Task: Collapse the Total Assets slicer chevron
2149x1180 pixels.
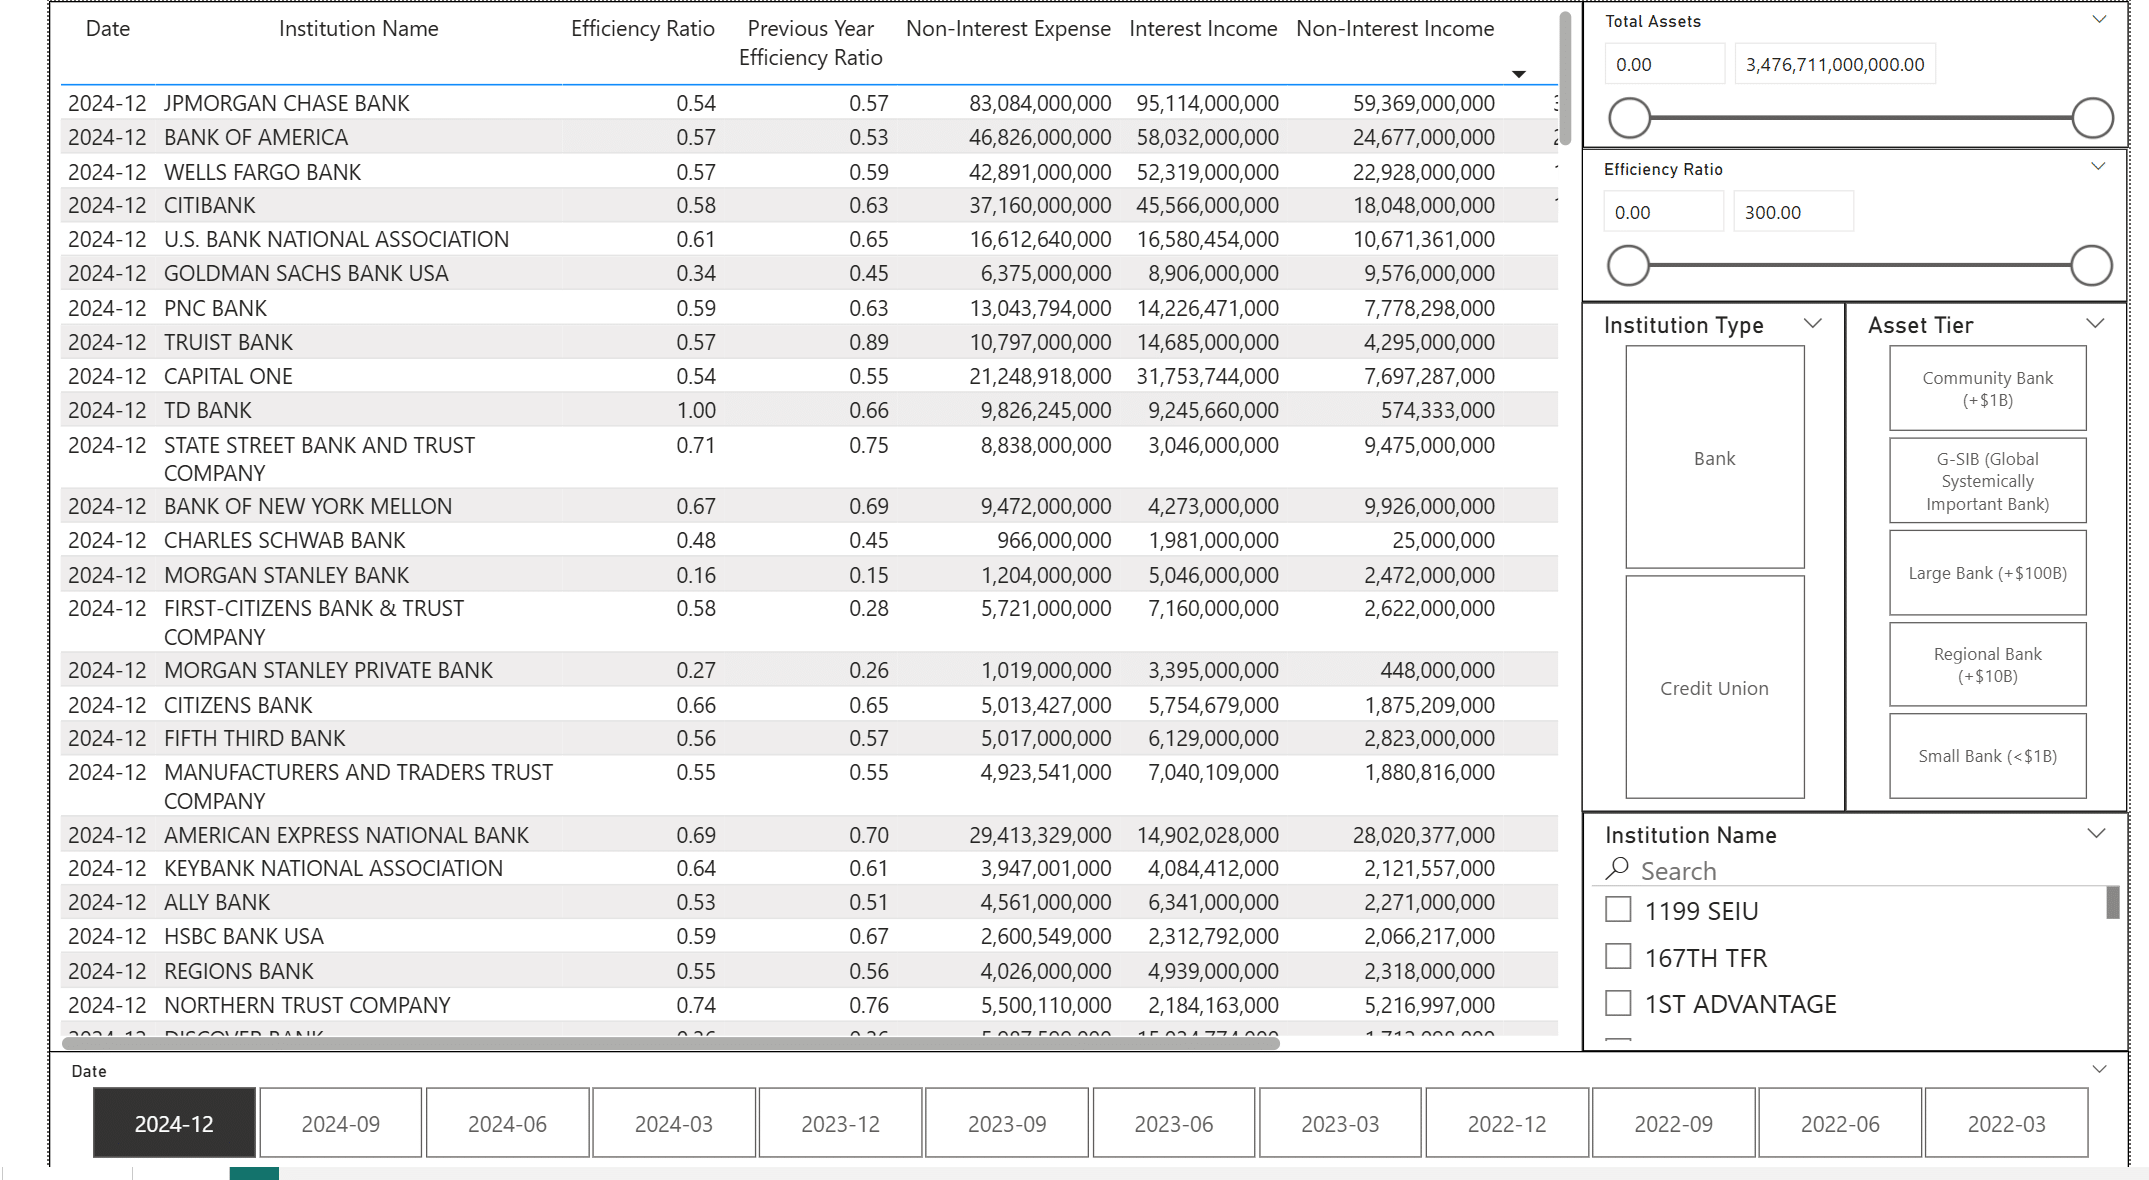Action: pyautogui.click(x=2099, y=20)
